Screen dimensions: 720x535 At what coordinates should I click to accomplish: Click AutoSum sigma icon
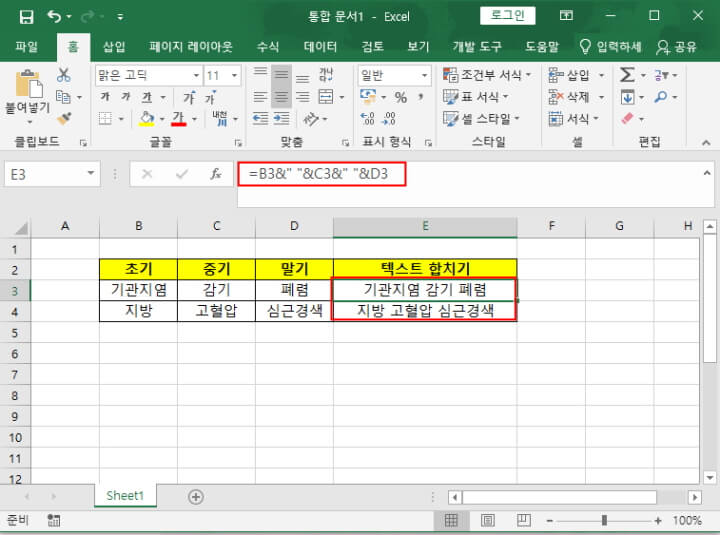(x=627, y=74)
